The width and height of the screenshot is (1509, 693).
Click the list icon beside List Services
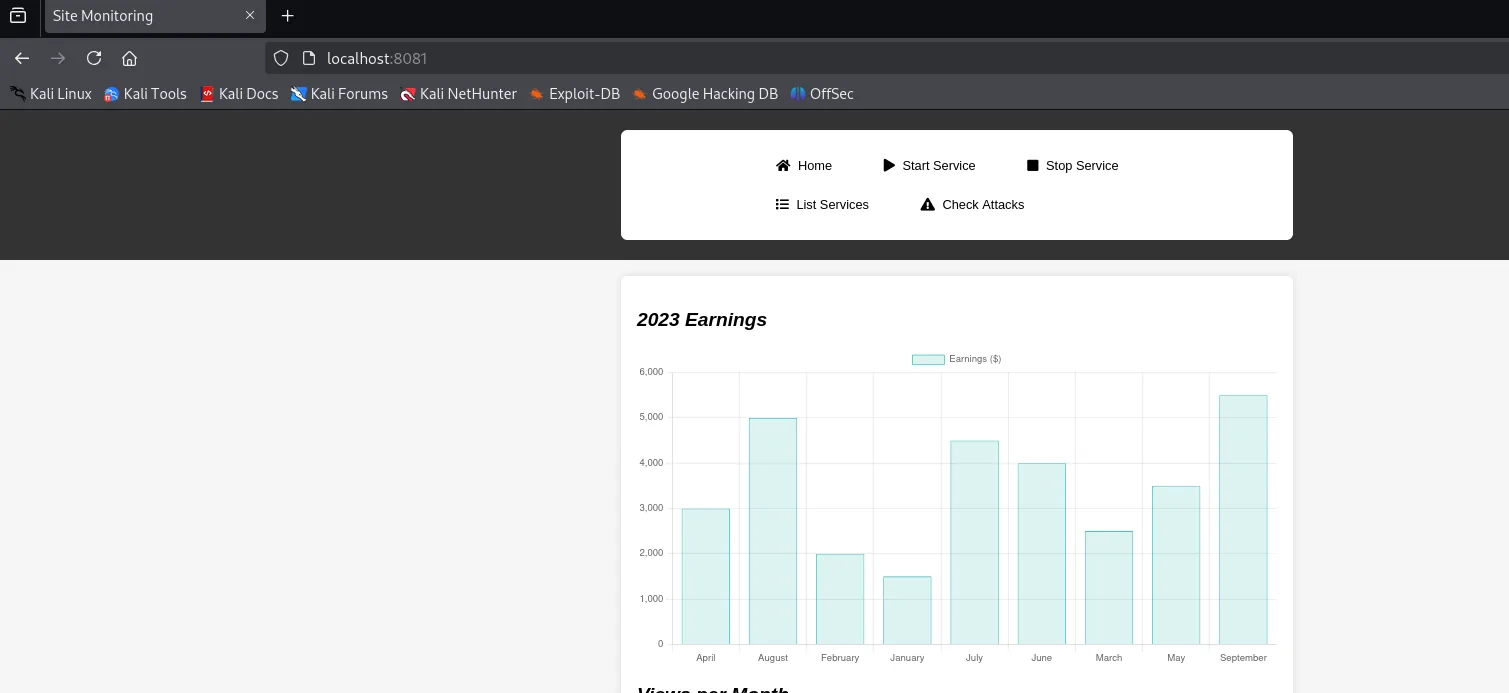coord(782,205)
